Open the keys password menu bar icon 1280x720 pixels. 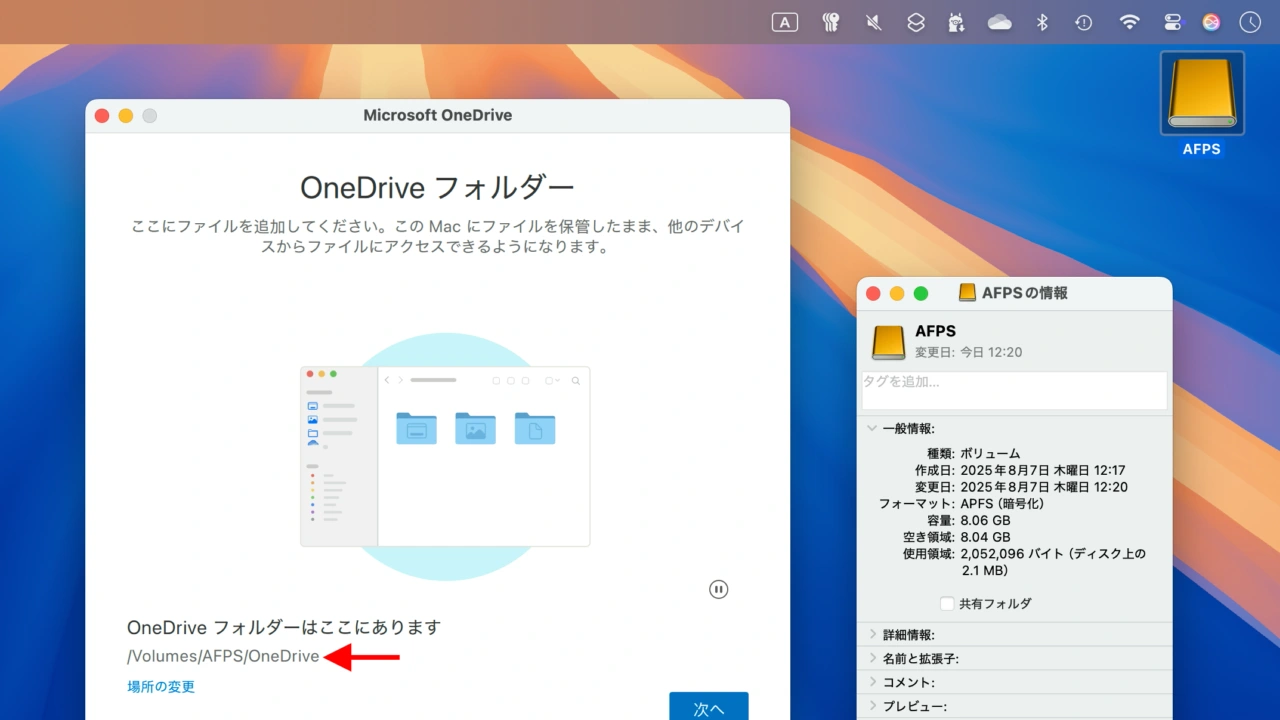pyautogui.click(x=830, y=22)
